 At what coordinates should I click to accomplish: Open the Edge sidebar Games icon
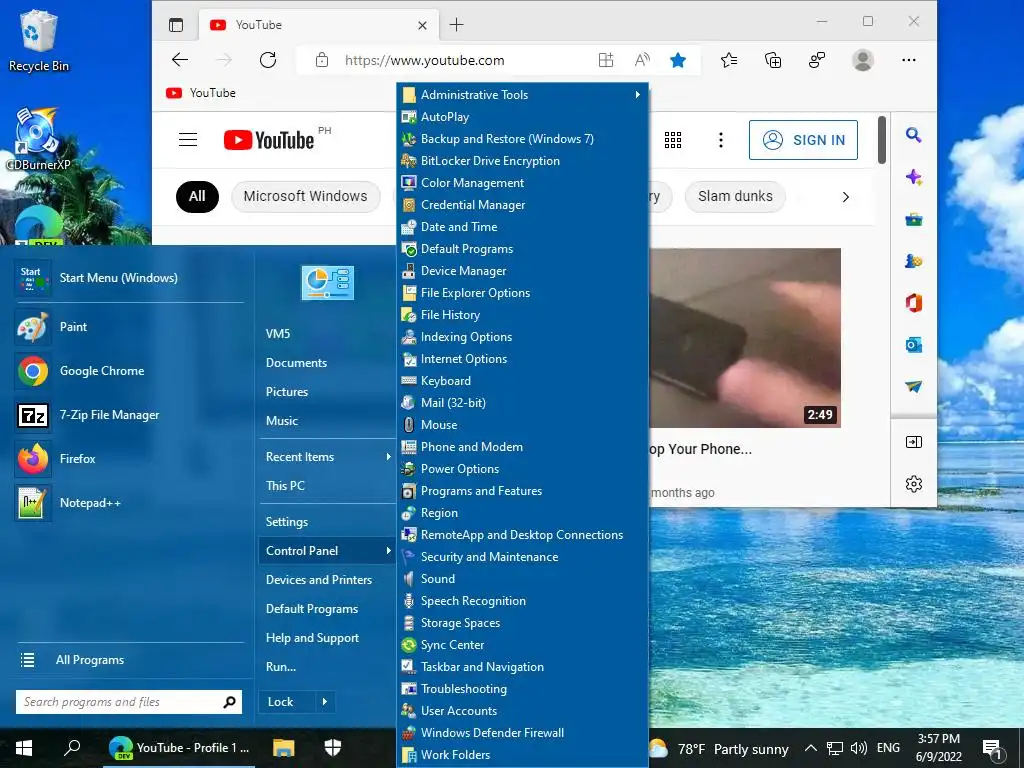pos(913,261)
